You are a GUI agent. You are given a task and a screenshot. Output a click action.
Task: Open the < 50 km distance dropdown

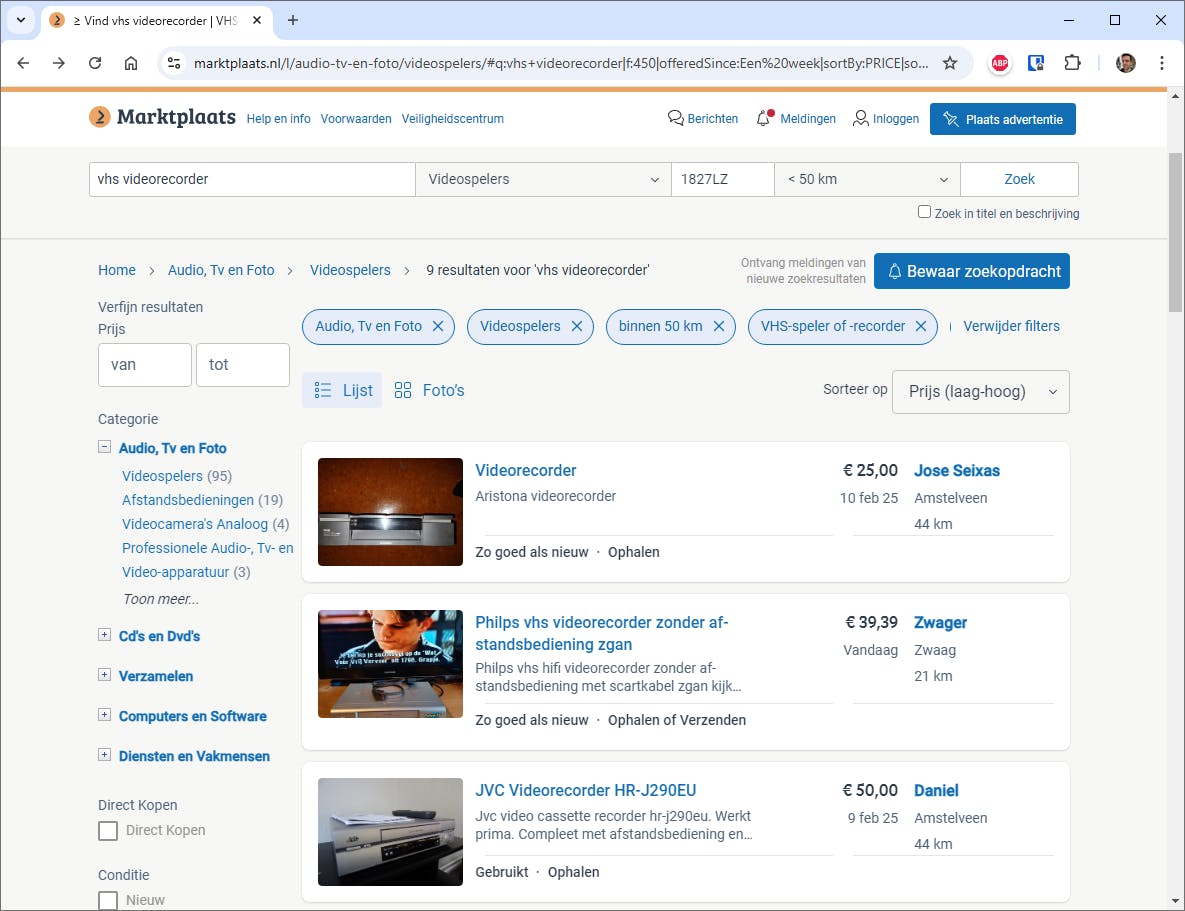pos(868,179)
